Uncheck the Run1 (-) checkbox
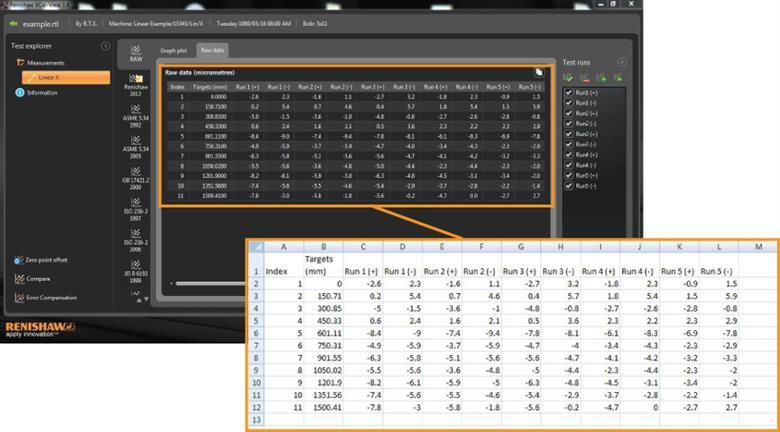 click(x=569, y=103)
